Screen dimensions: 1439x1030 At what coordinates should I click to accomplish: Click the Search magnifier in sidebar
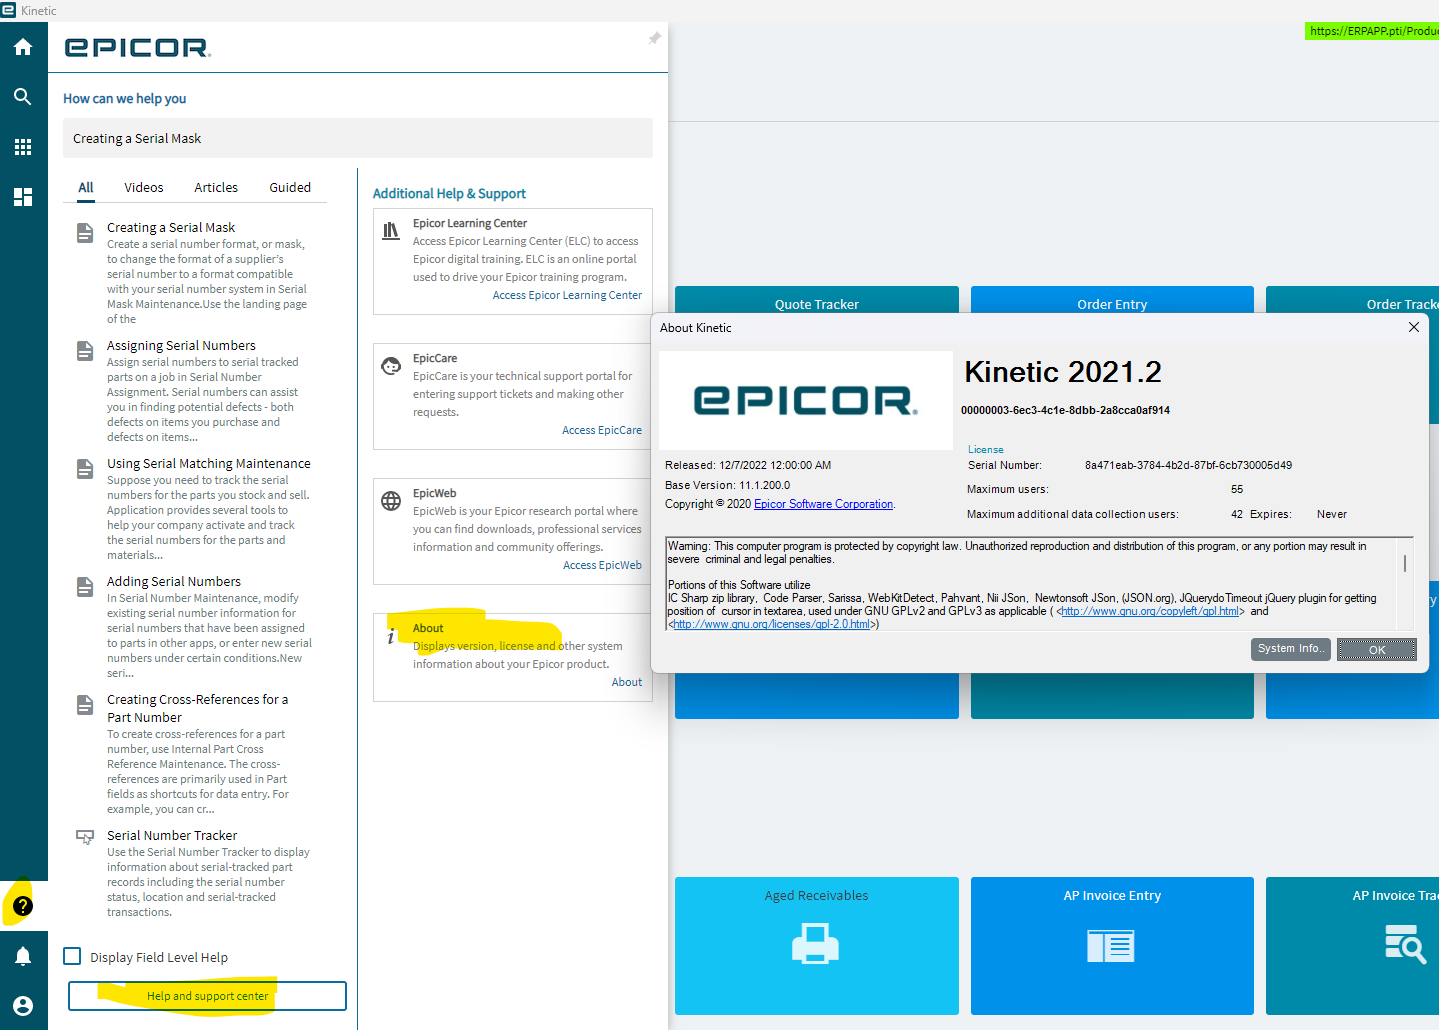point(23,97)
